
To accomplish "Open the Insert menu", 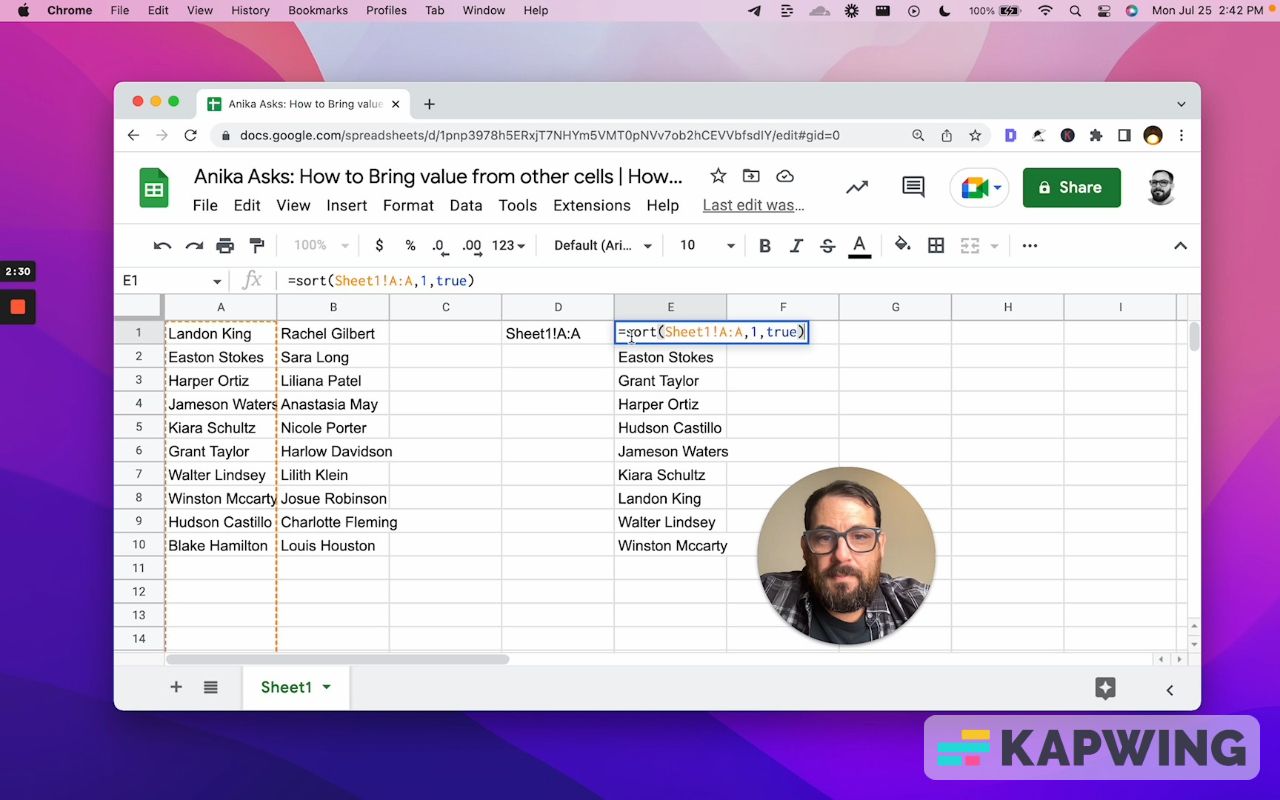I will (x=346, y=205).
